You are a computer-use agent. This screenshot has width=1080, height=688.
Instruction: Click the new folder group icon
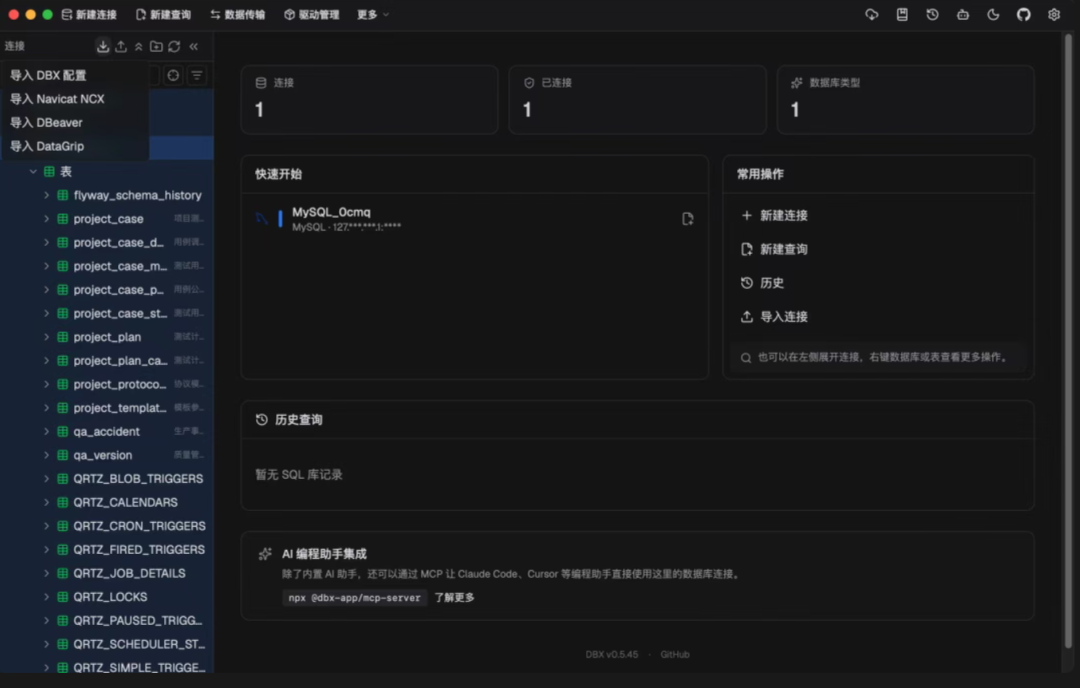156,46
